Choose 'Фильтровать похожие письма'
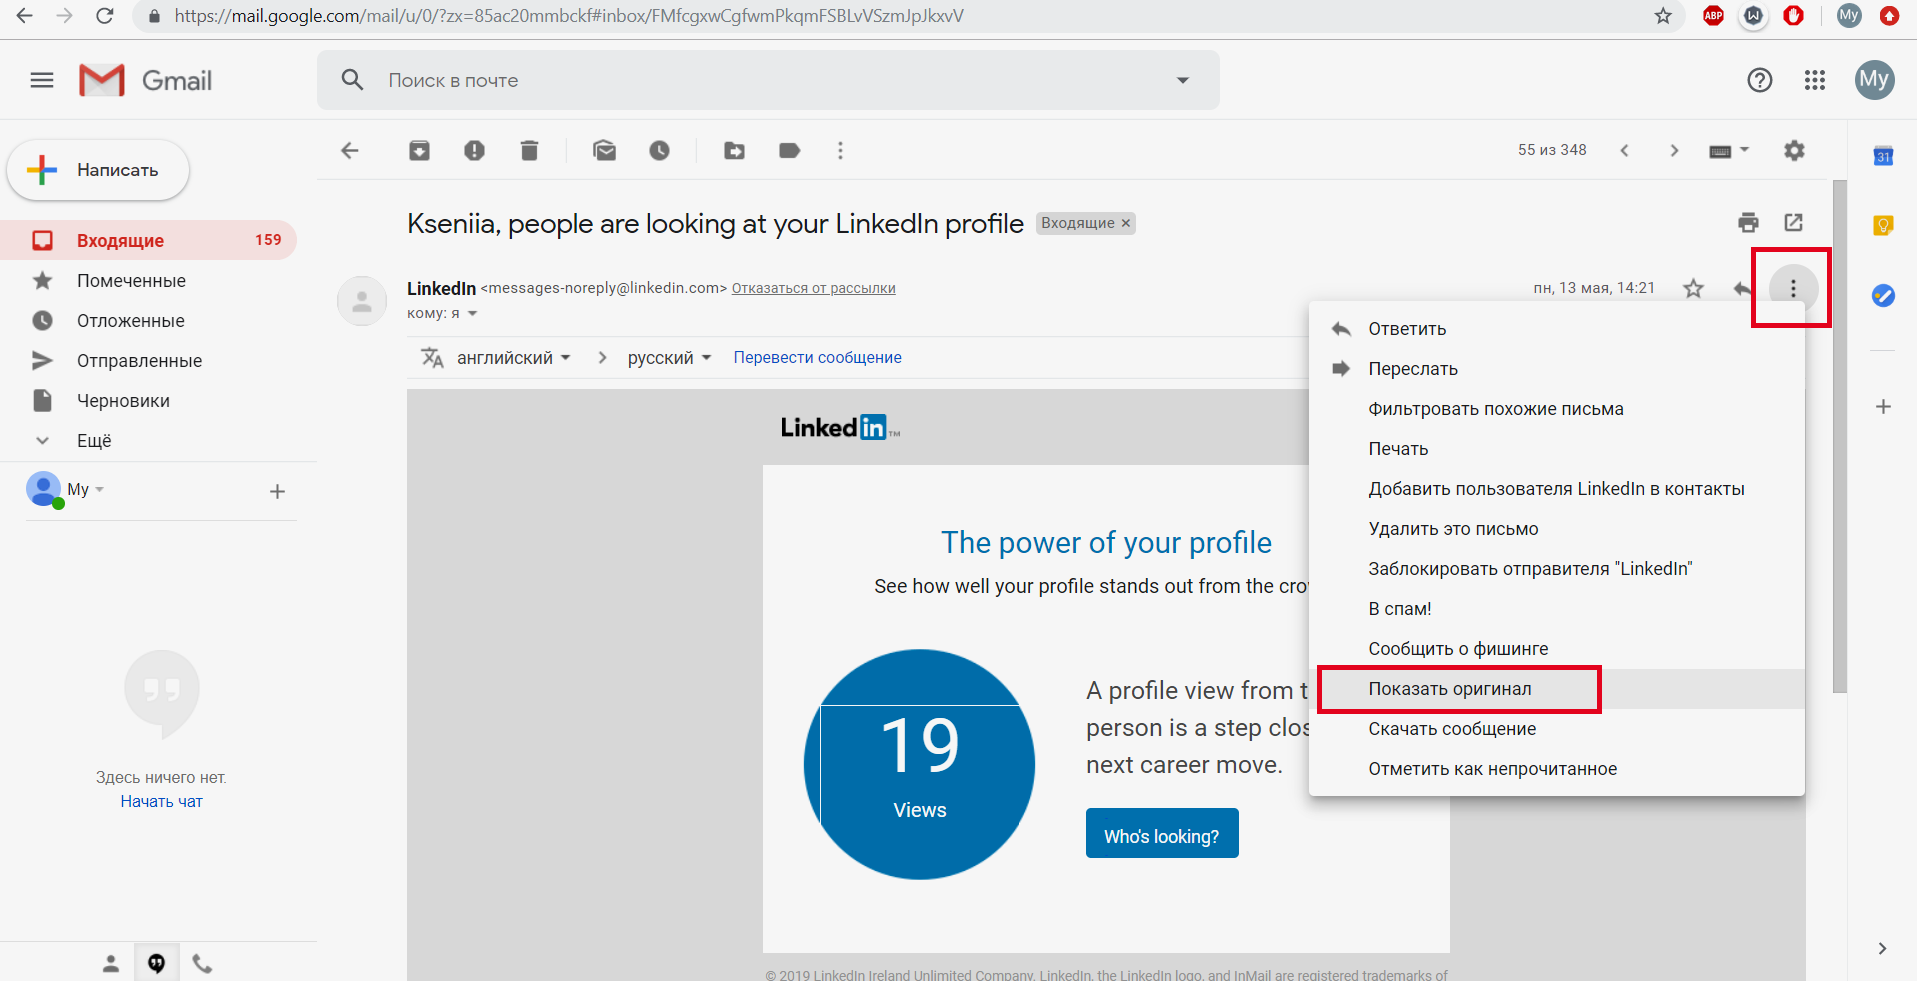This screenshot has width=1917, height=981. [1556, 409]
